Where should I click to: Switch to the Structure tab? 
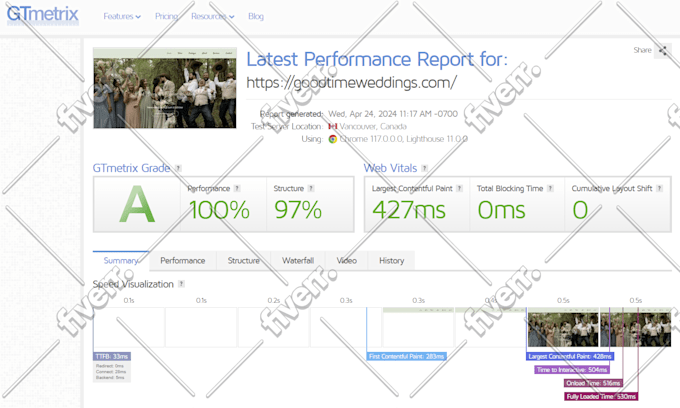click(243, 261)
